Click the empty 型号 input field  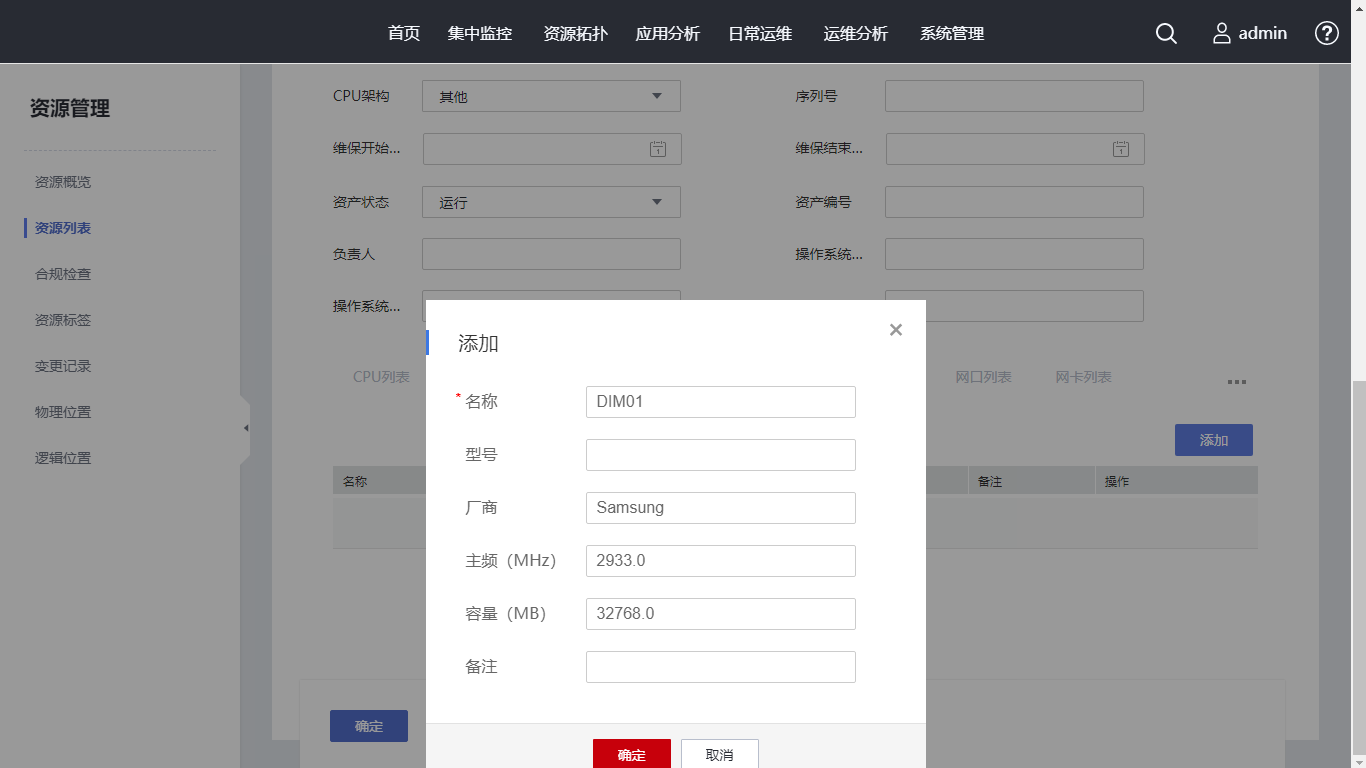(x=720, y=455)
